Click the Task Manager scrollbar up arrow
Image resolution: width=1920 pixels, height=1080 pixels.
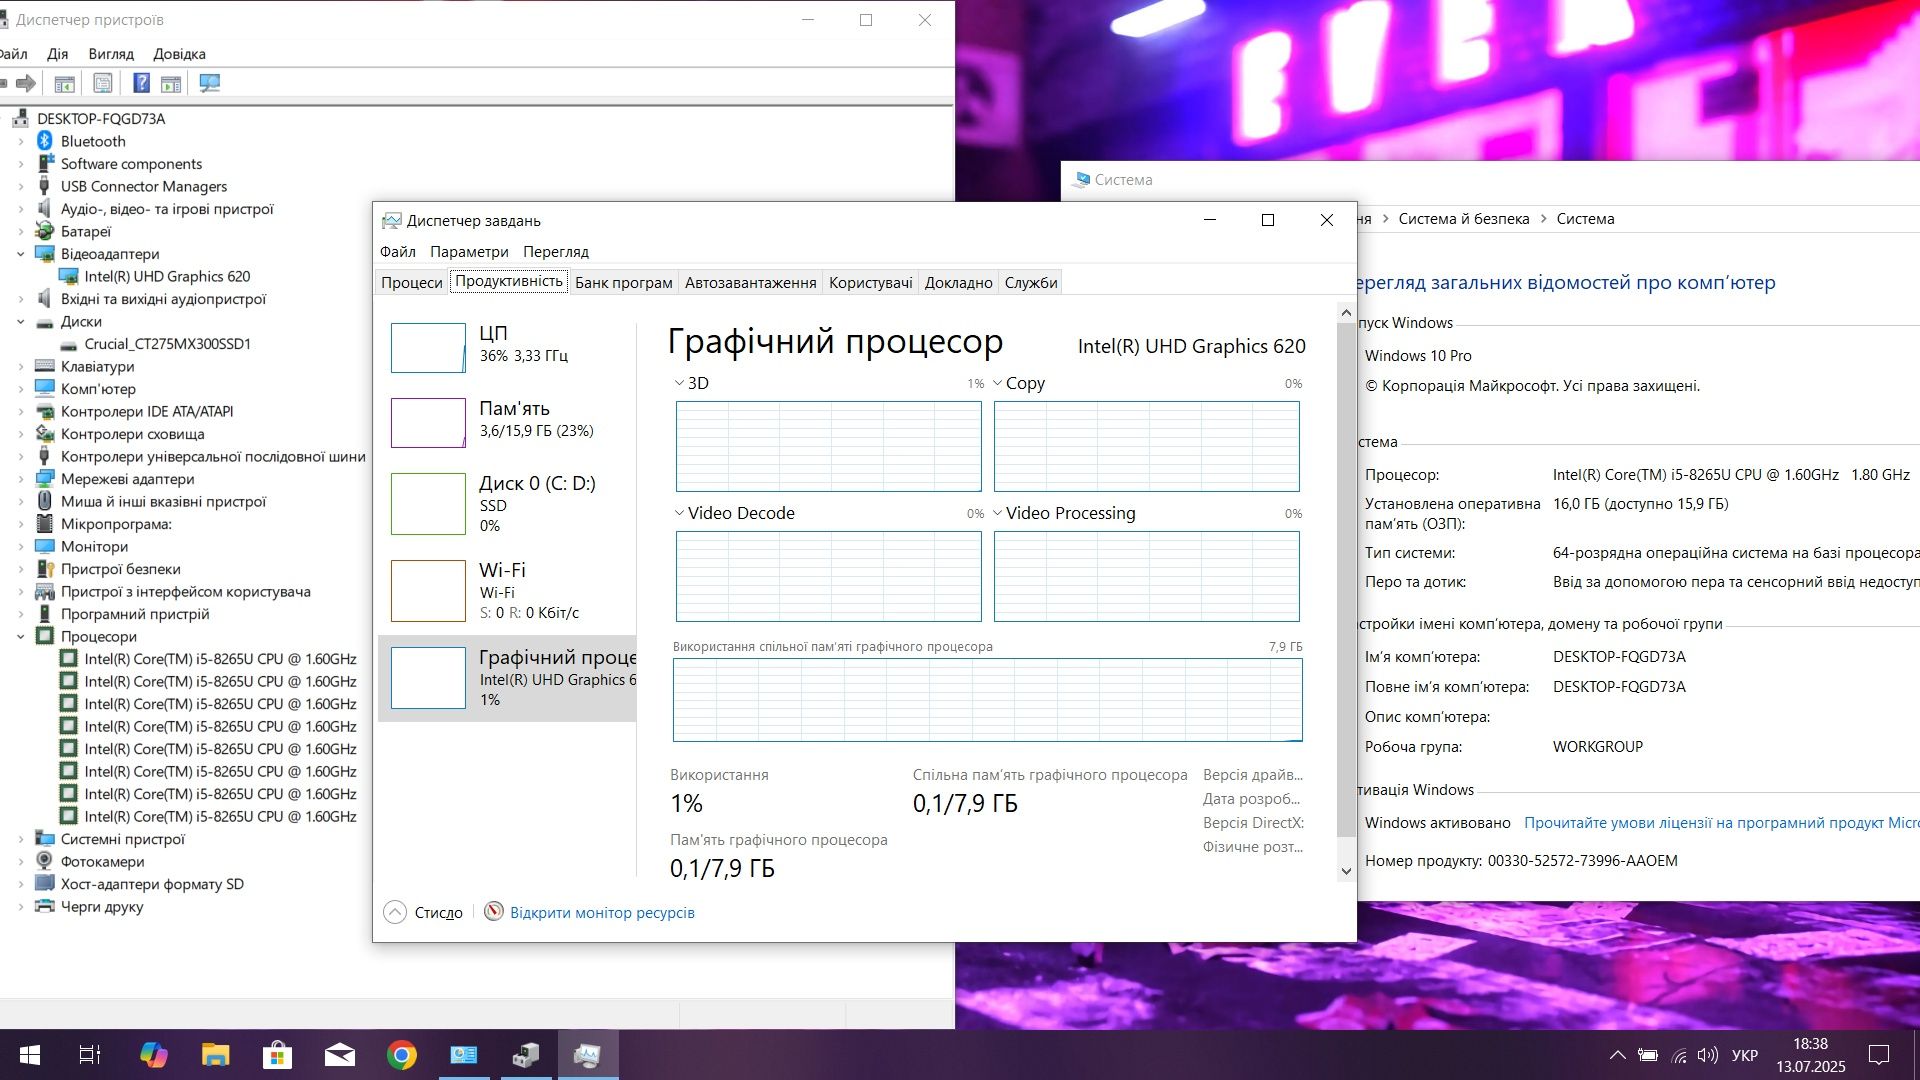tap(1346, 313)
